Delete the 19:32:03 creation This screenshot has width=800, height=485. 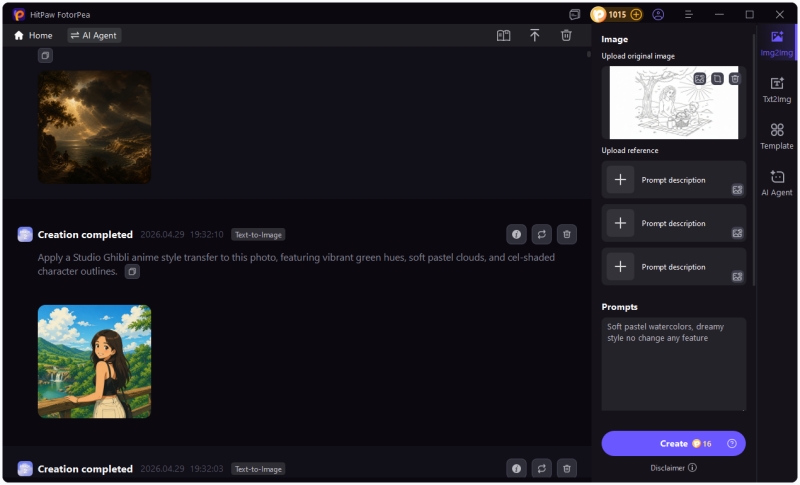pyautogui.click(x=566, y=468)
